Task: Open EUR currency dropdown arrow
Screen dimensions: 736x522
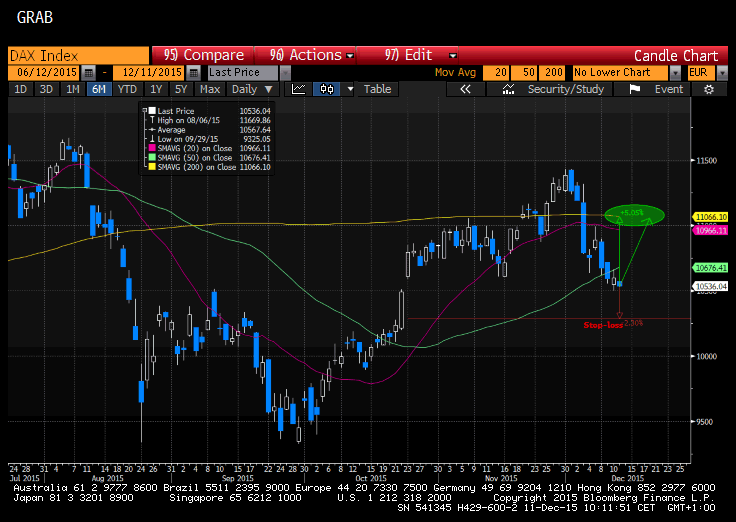Action: coord(722,73)
